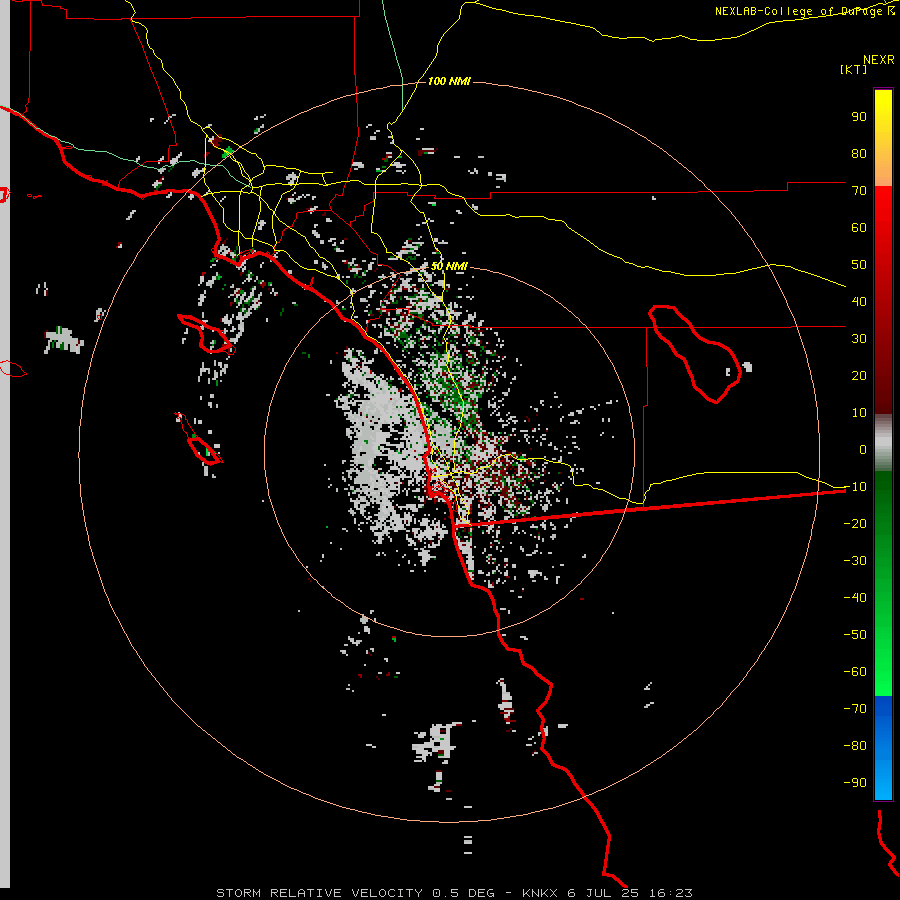Click the 50 value on the velocity scale

(x=859, y=265)
